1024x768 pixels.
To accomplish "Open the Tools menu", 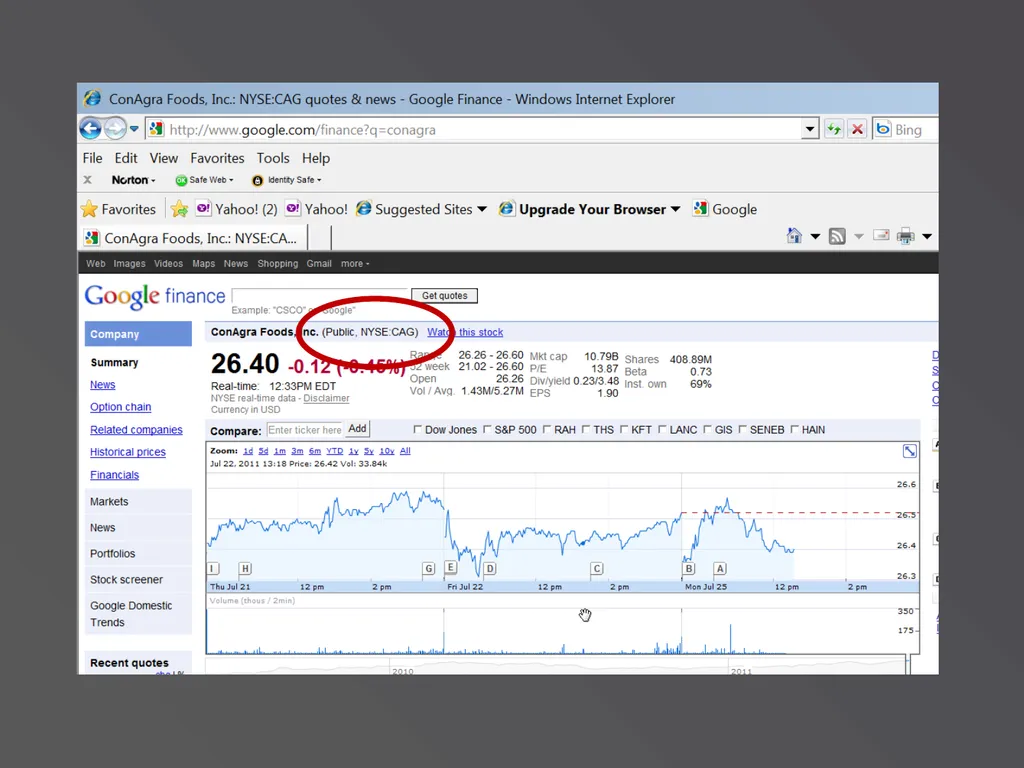I will [272, 158].
